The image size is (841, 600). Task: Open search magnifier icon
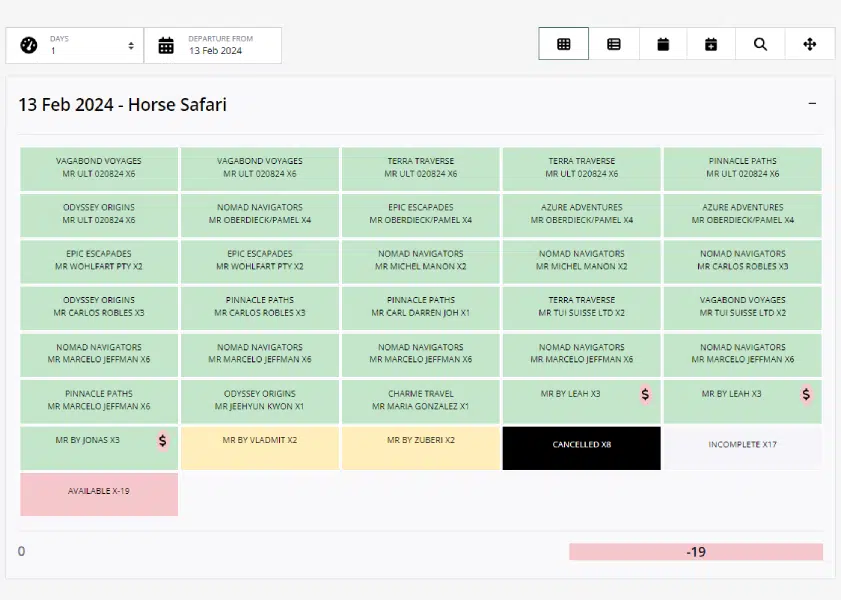point(760,44)
